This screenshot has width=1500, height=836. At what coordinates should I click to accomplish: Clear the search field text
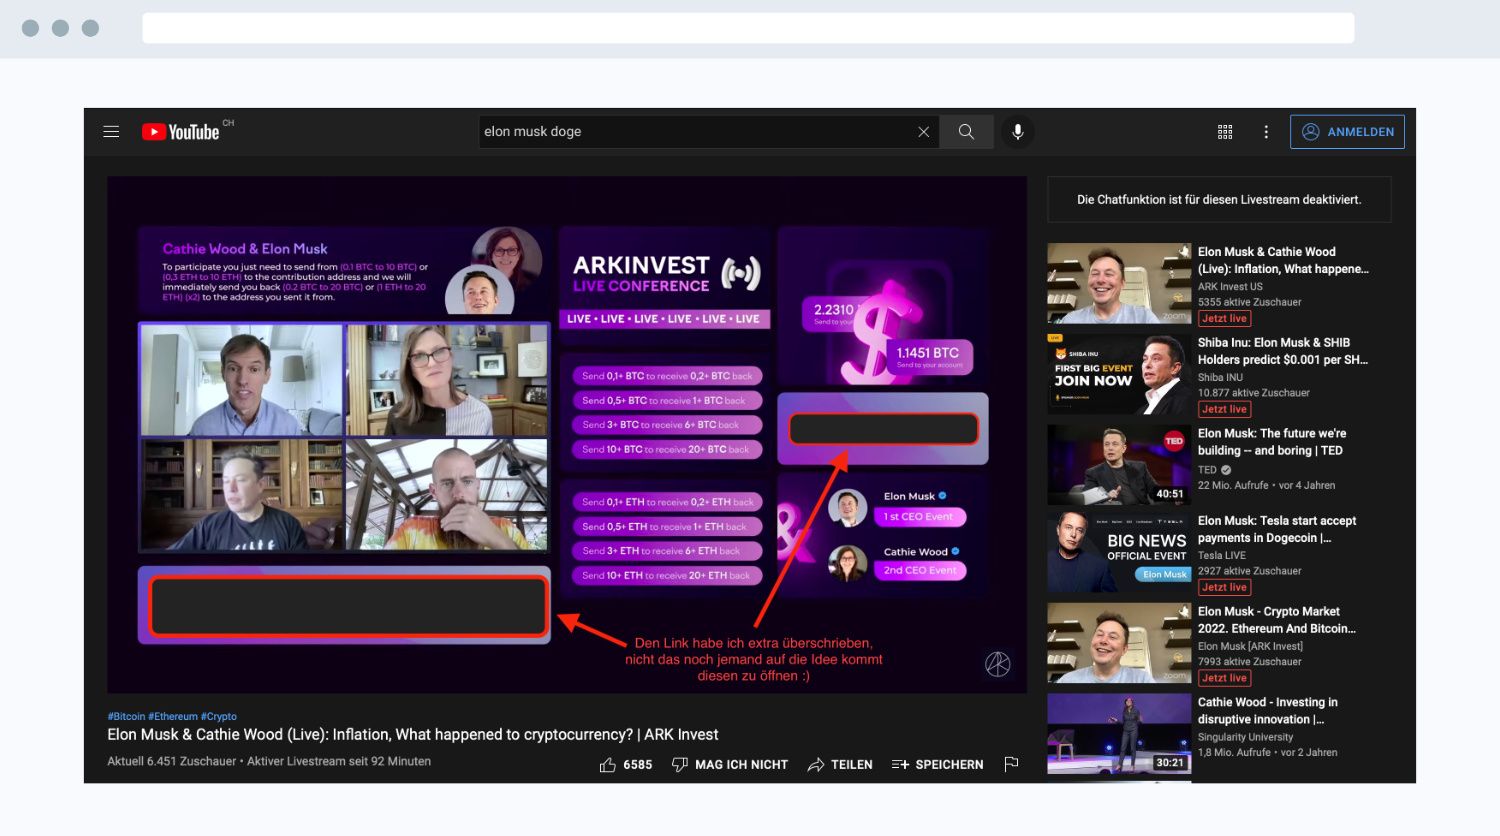click(x=923, y=132)
